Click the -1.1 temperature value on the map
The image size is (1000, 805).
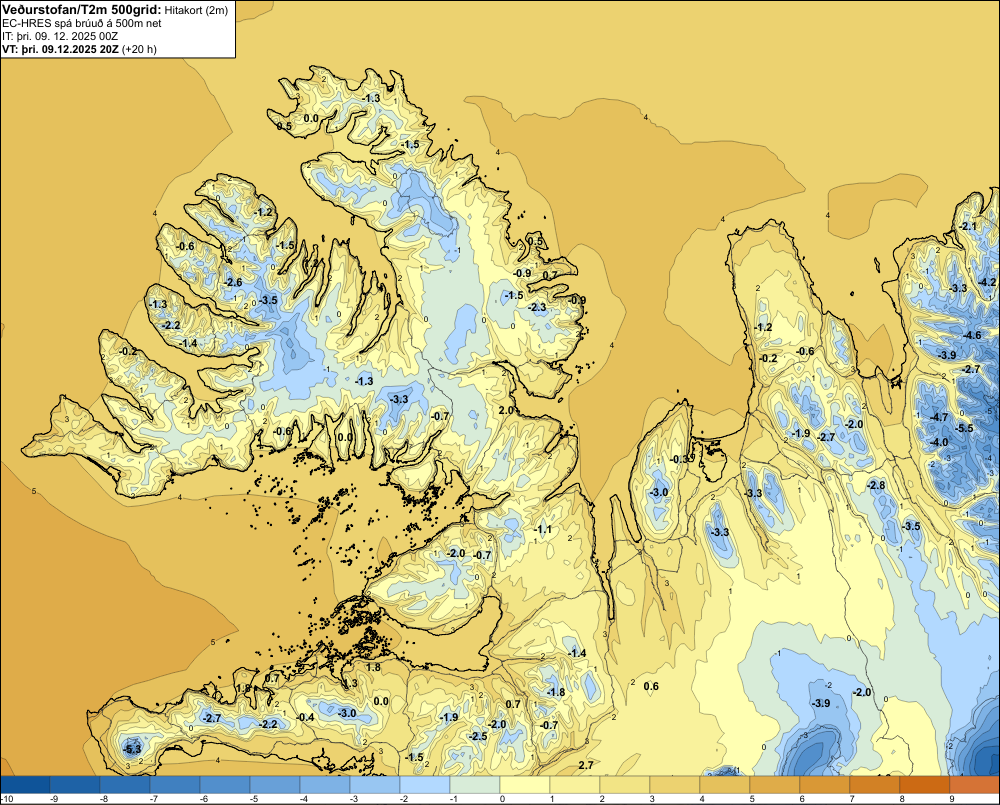543,529
